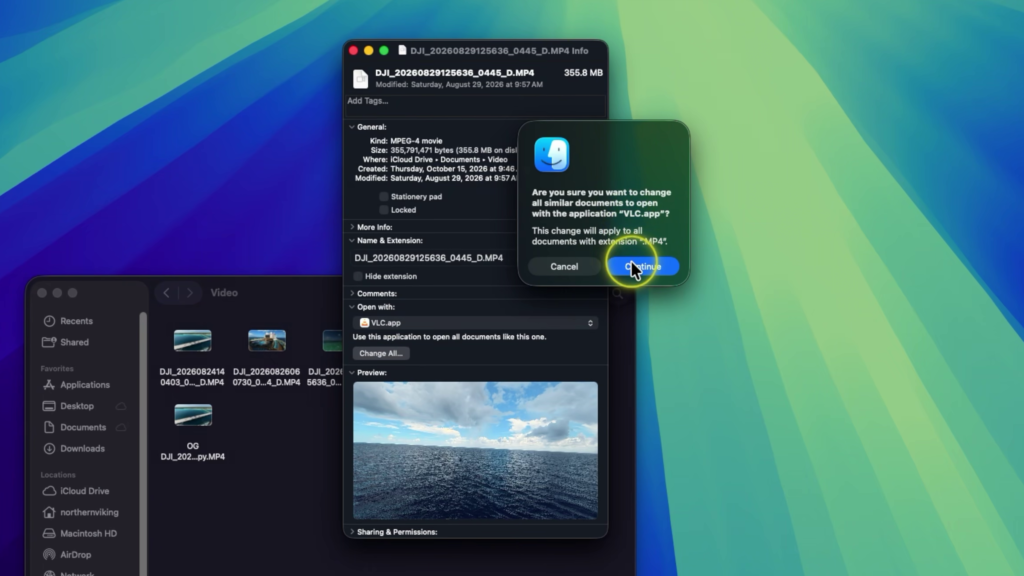Select the OG DJI copy video thumbnail

(x=193, y=415)
